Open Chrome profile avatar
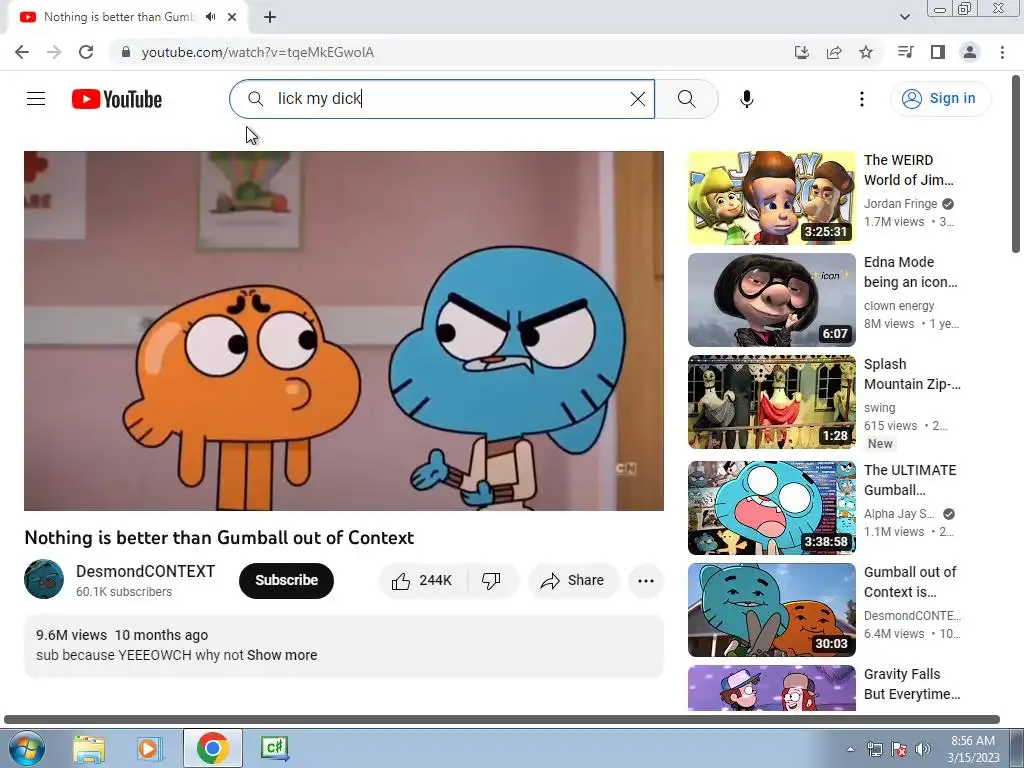1024x768 pixels. coord(970,52)
